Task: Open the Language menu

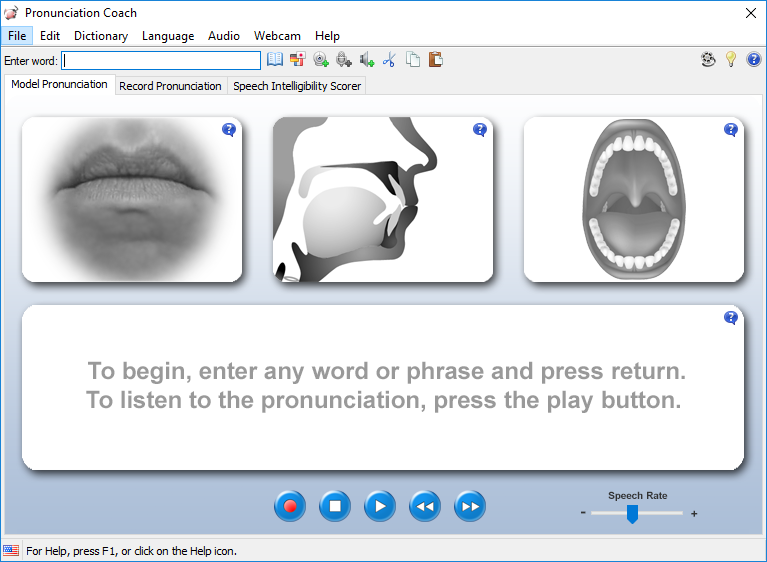Action: point(168,36)
